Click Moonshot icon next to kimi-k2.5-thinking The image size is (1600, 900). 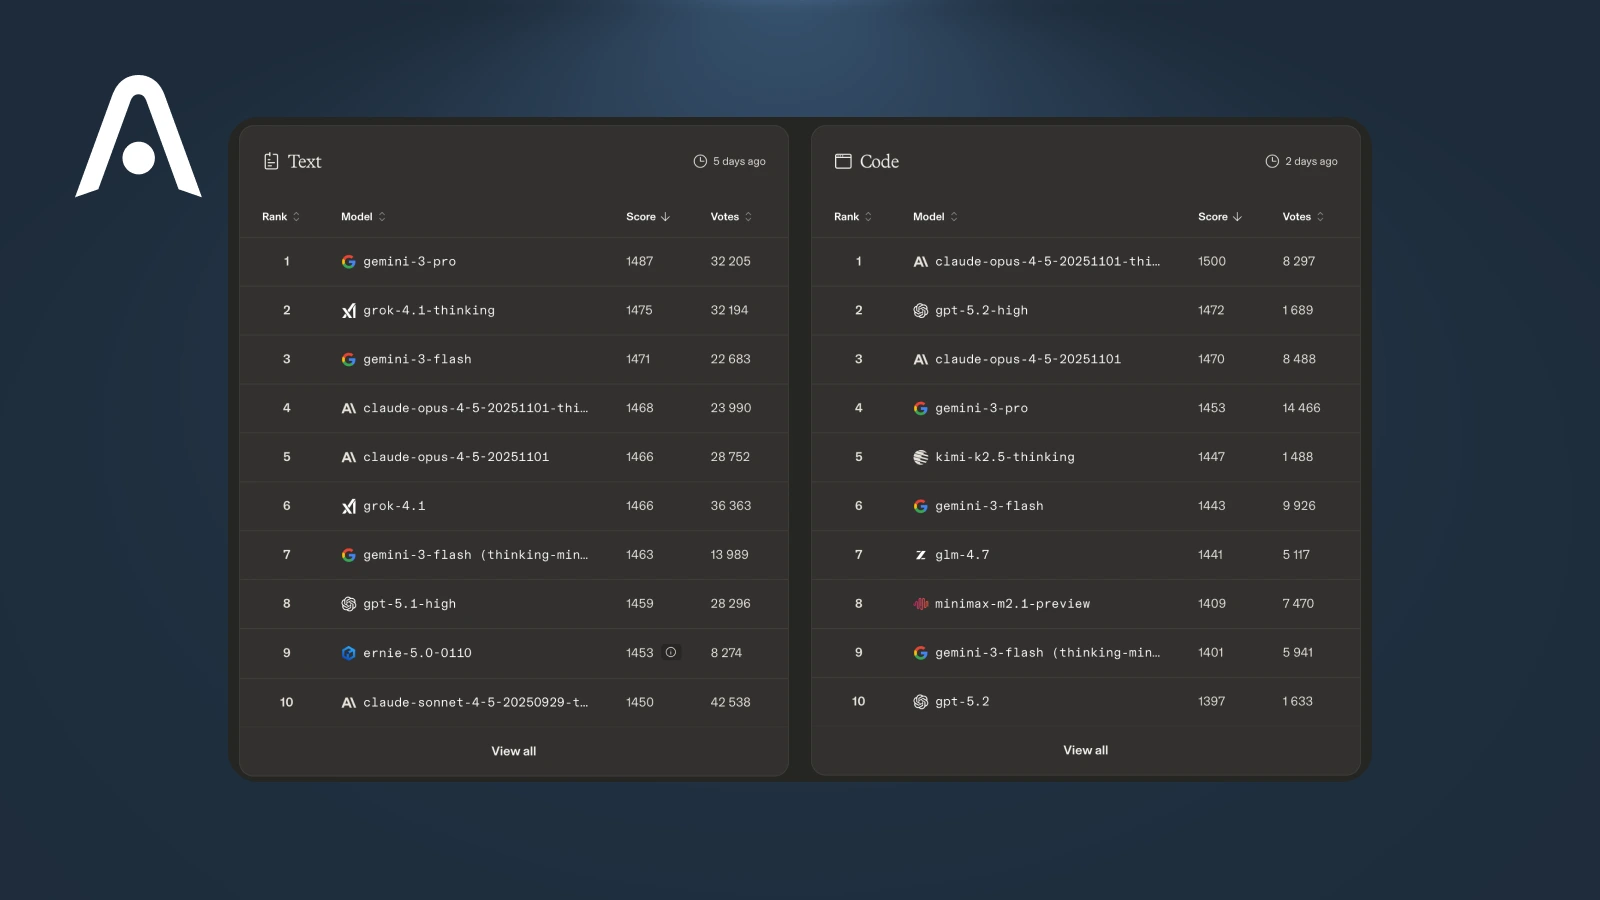pyautogui.click(x=921, y=457)
